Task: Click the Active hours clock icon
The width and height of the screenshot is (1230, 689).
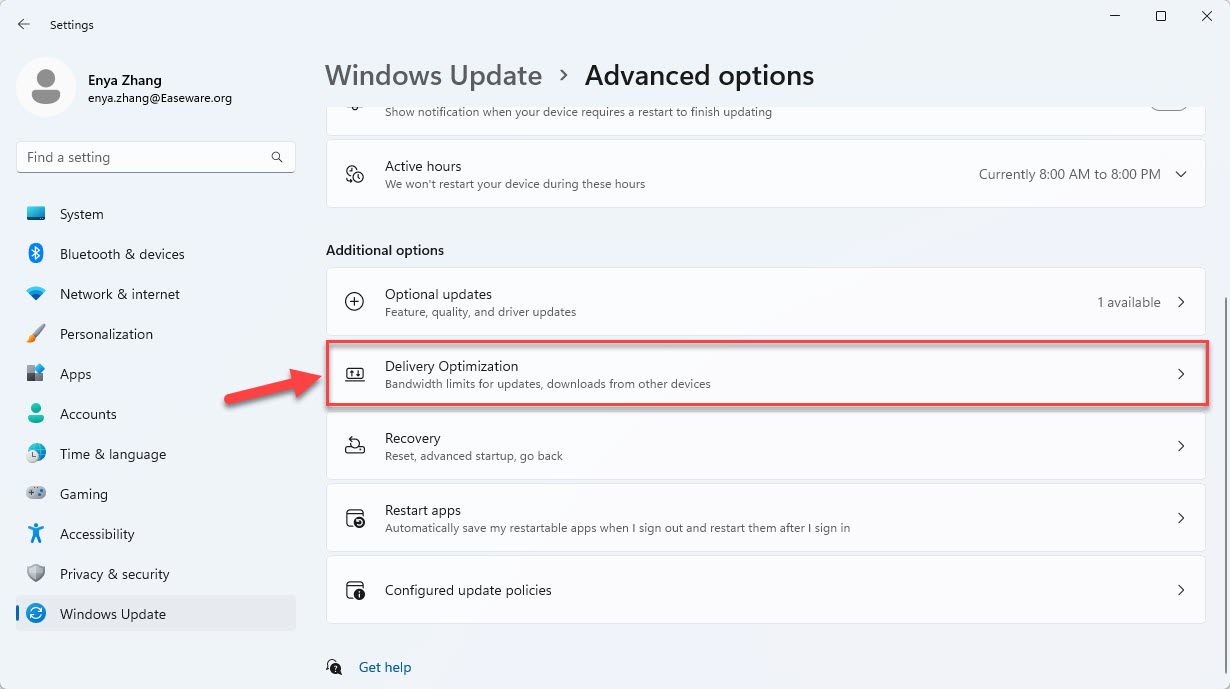Action: click(355, 174)
